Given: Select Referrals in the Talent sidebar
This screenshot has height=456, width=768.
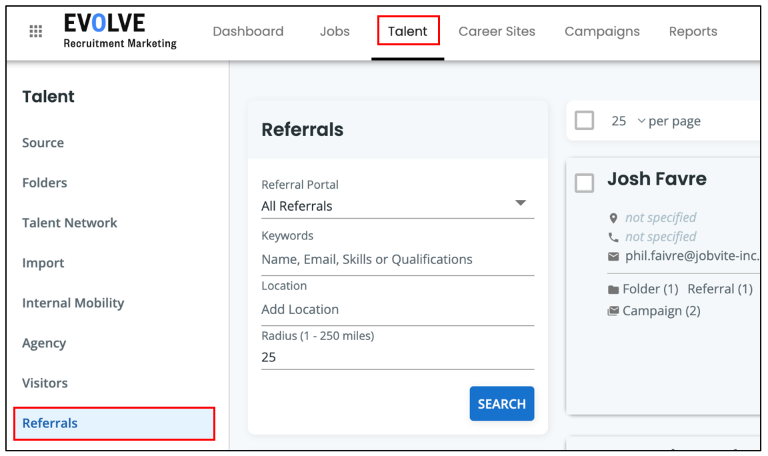Looking at the screenshot, I should (114, 423).
